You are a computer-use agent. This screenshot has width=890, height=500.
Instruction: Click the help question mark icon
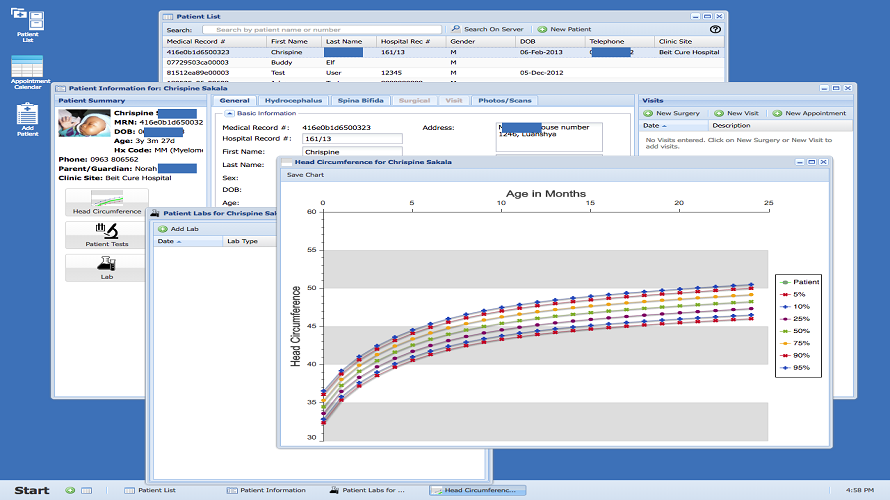tap(715, 30)
